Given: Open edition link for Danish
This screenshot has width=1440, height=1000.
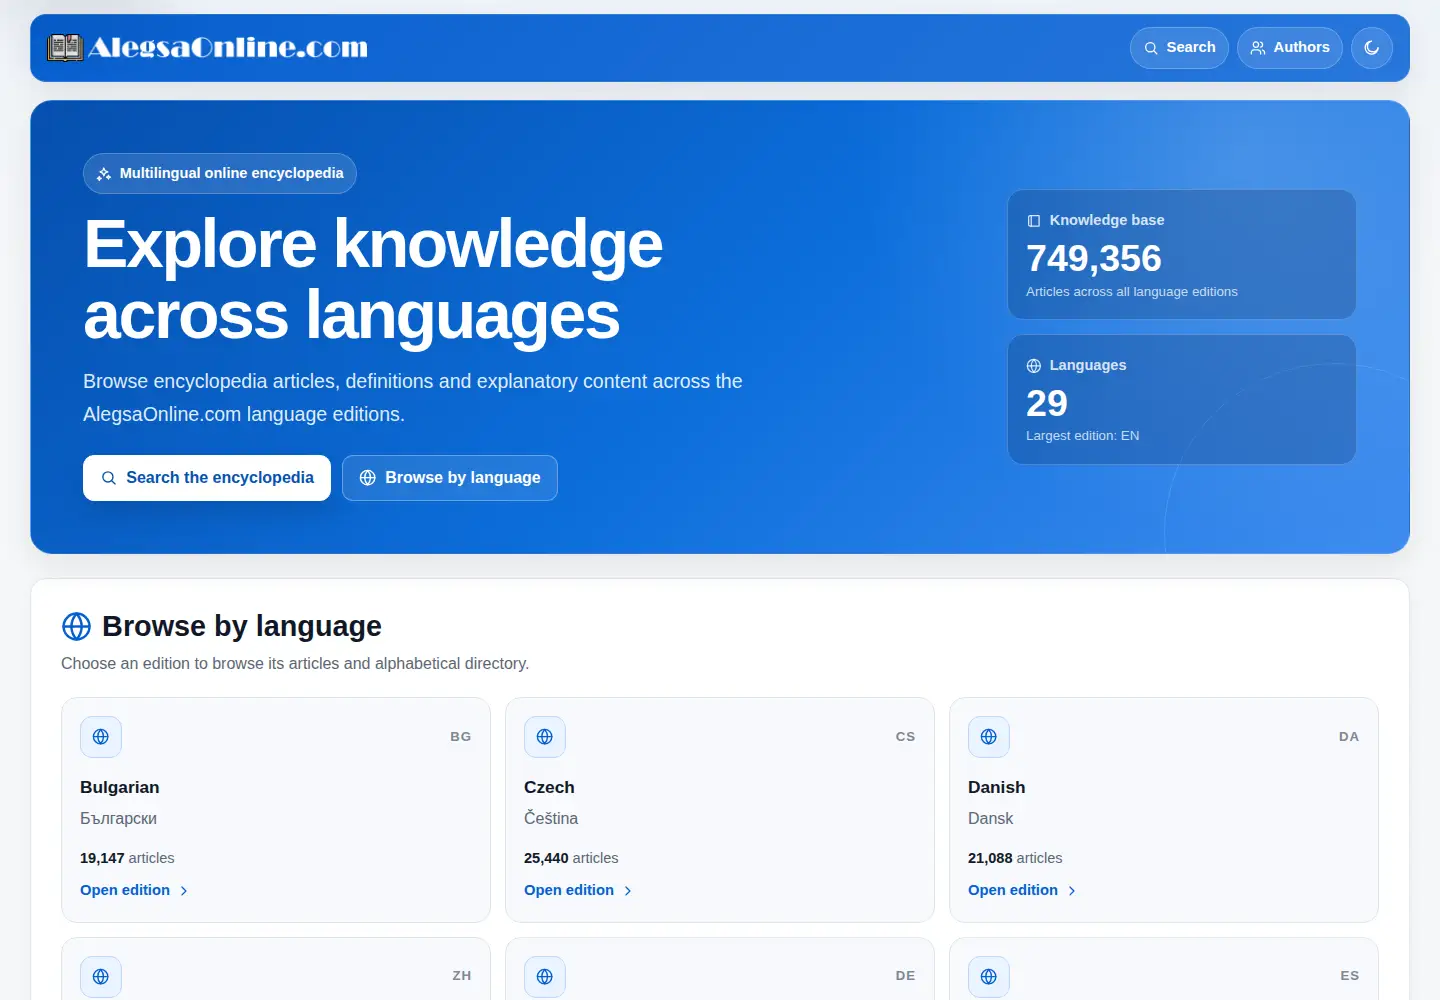Looking at the screenshot, I should 1022,890.
